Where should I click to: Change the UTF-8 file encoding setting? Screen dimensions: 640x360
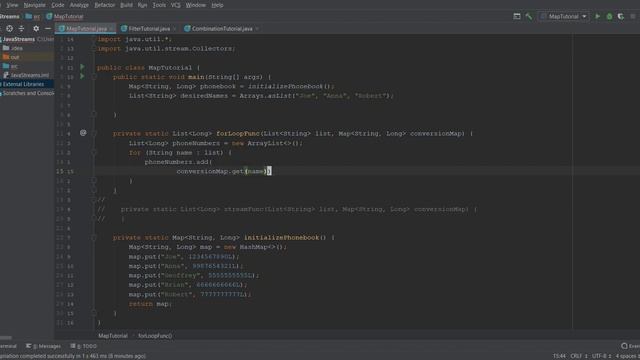[602, 356]
